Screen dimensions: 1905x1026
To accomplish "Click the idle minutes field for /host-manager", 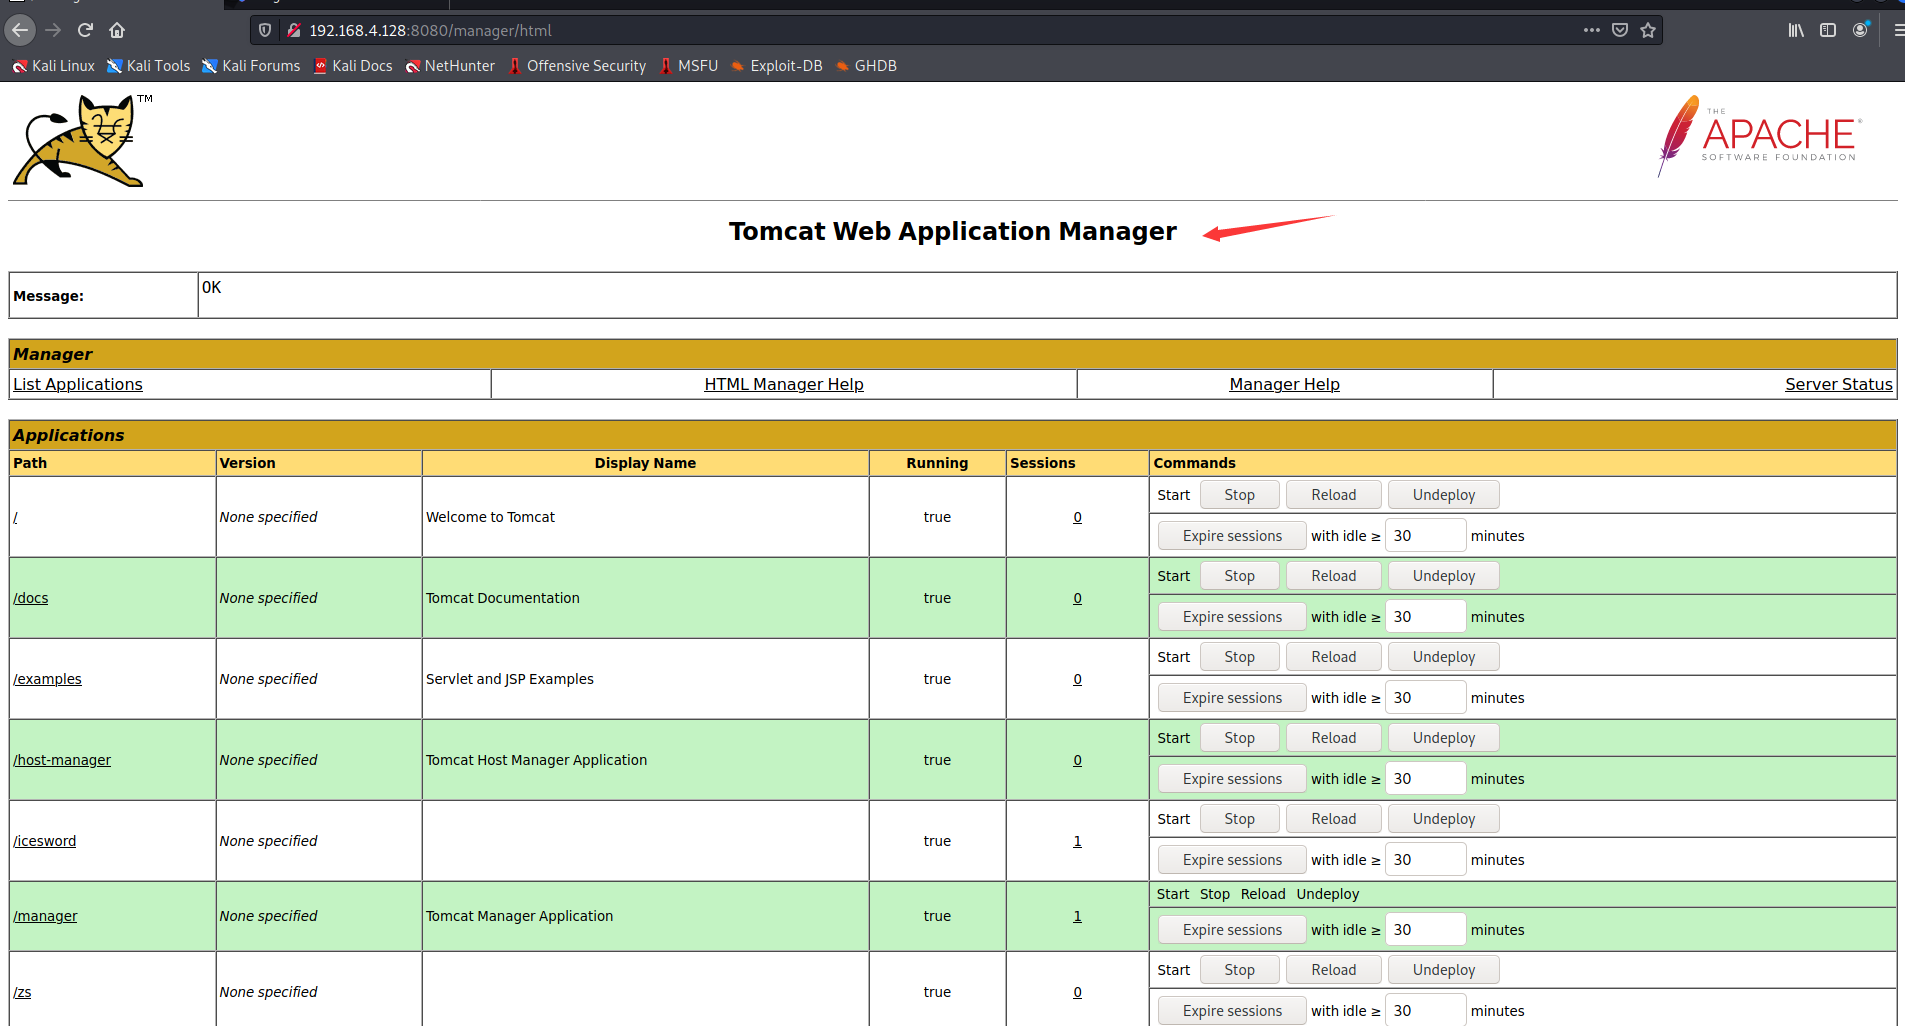I will pyautogui.click(x=1425, y=779).
